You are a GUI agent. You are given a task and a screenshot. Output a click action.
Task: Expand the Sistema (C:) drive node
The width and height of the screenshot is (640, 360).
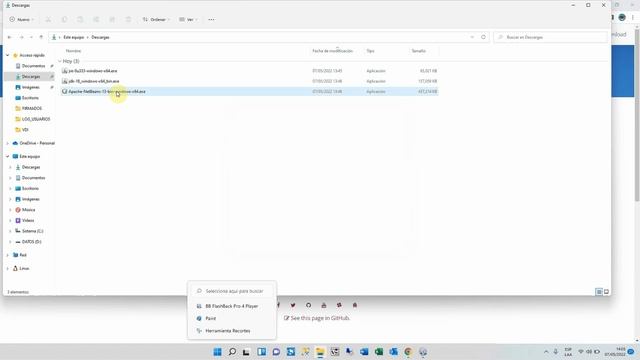point(11,231)
